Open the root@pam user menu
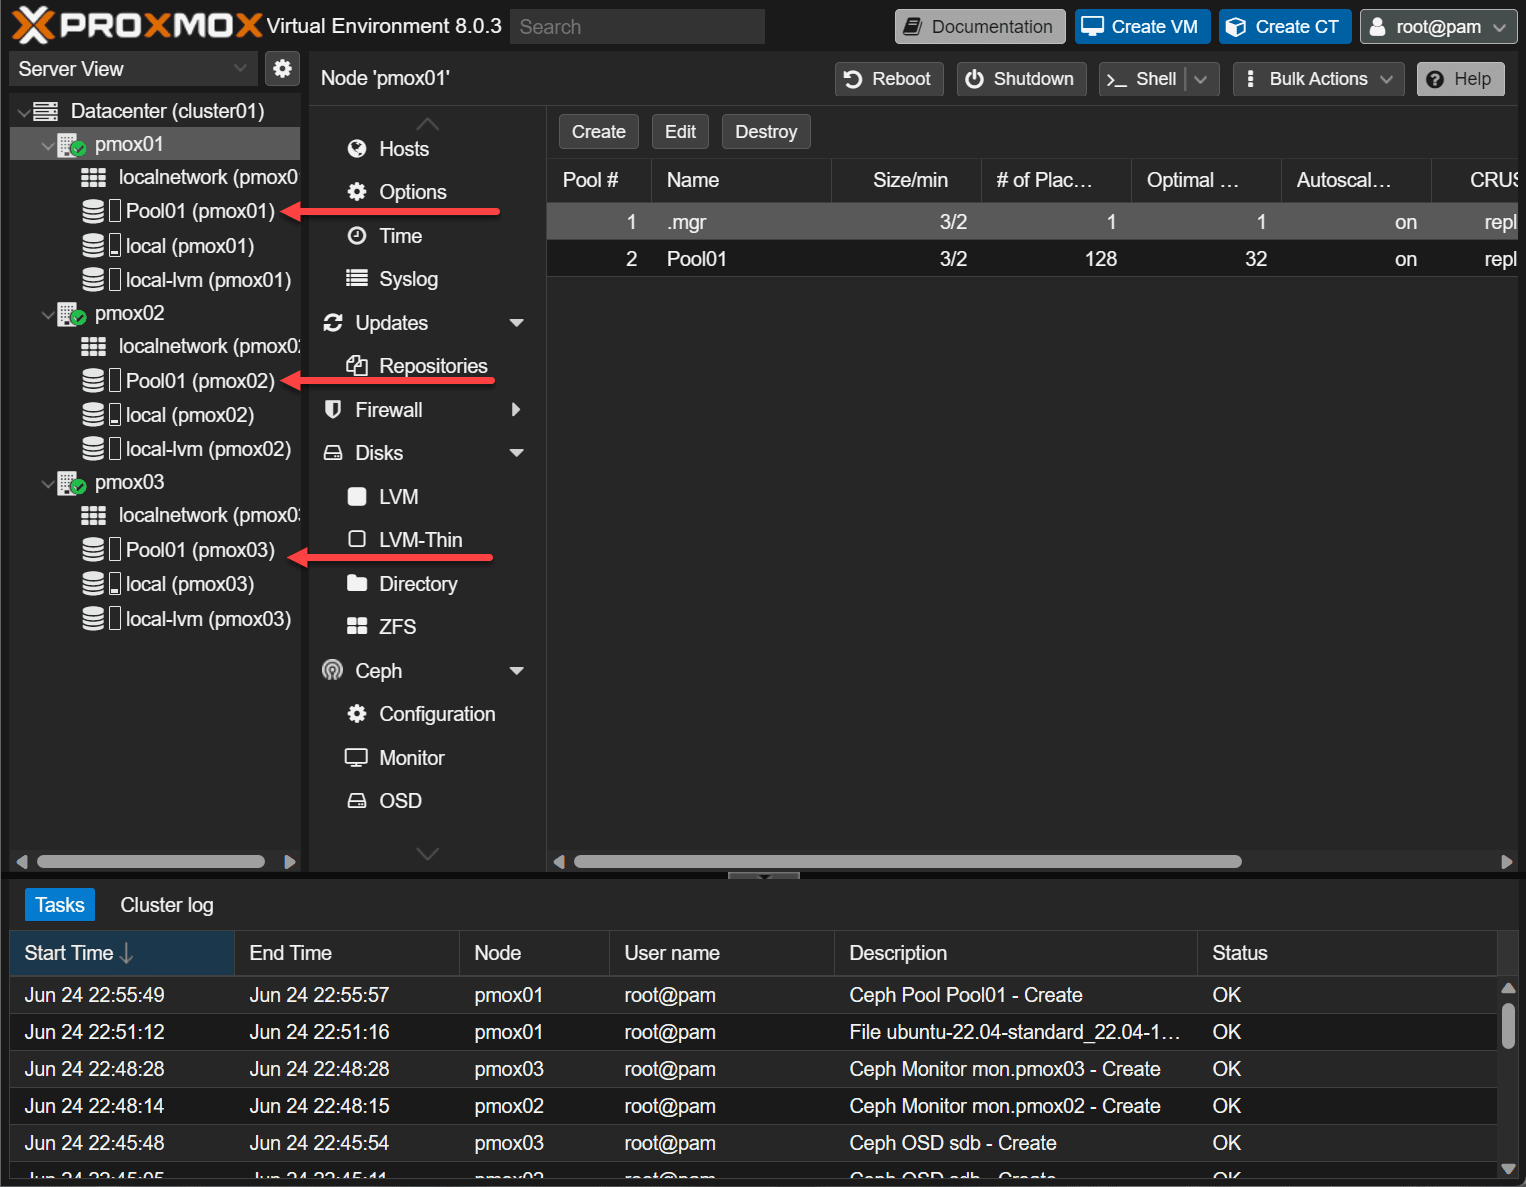The height and width of the screenshot is (1187, 1526). coord(1438,27)
